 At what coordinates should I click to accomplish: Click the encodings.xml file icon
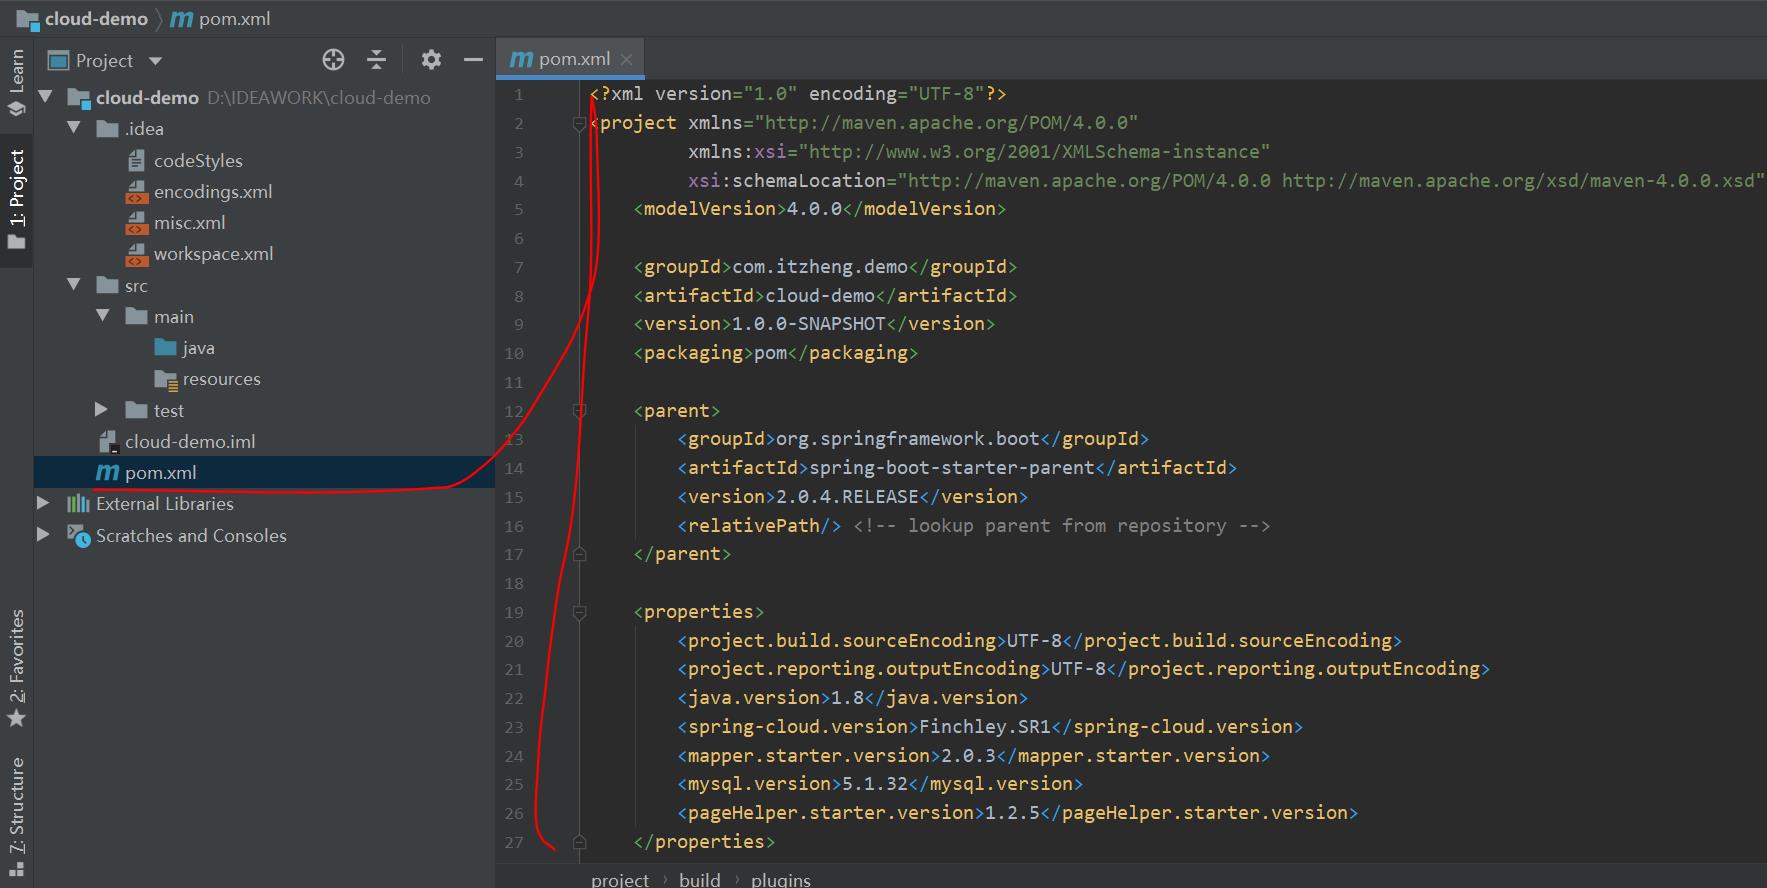137,192
